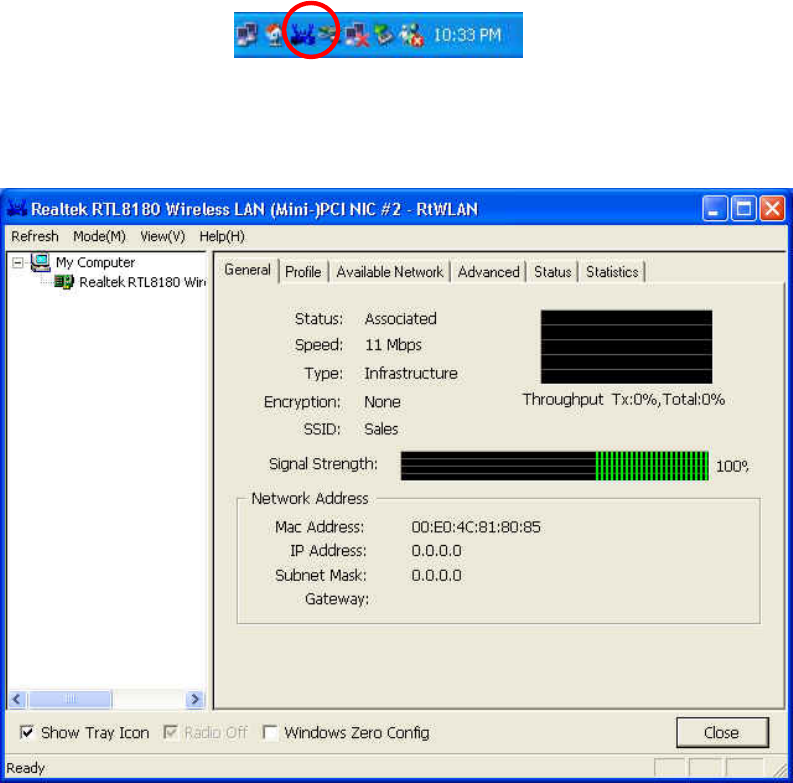Click the tree panel right scroll arrow
The image size is (793, 783).
click(x=194, y=699)
